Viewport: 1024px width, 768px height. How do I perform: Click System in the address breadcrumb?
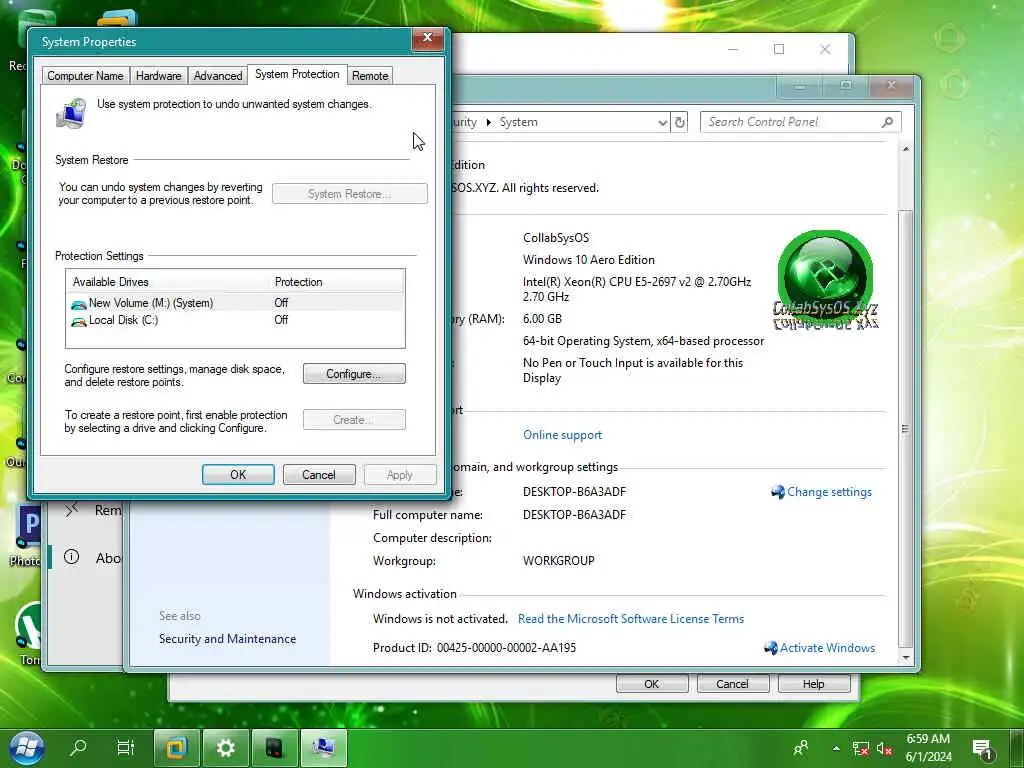pyautogui.click(x=519, y=122)
